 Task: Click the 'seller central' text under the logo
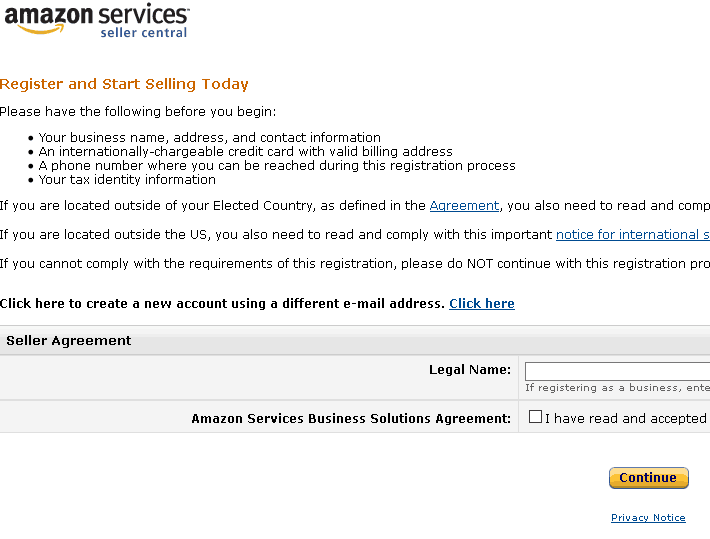[x=143, y=33]
